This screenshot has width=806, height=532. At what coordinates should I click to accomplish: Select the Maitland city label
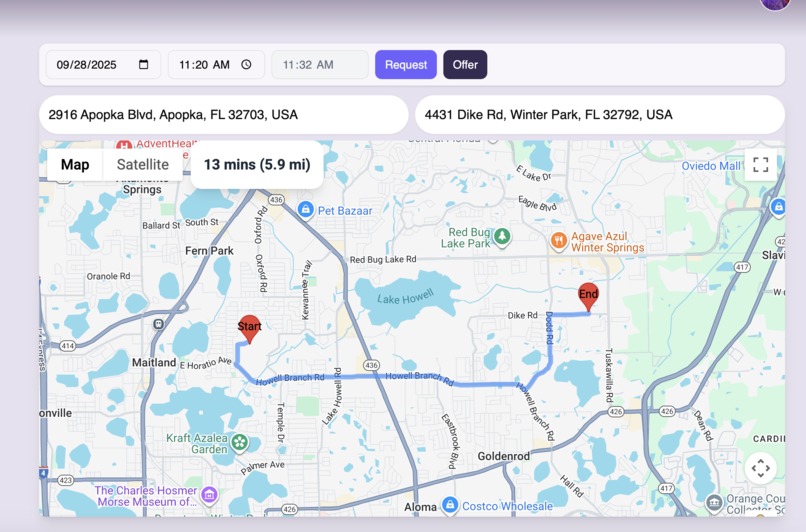[154, 362]
